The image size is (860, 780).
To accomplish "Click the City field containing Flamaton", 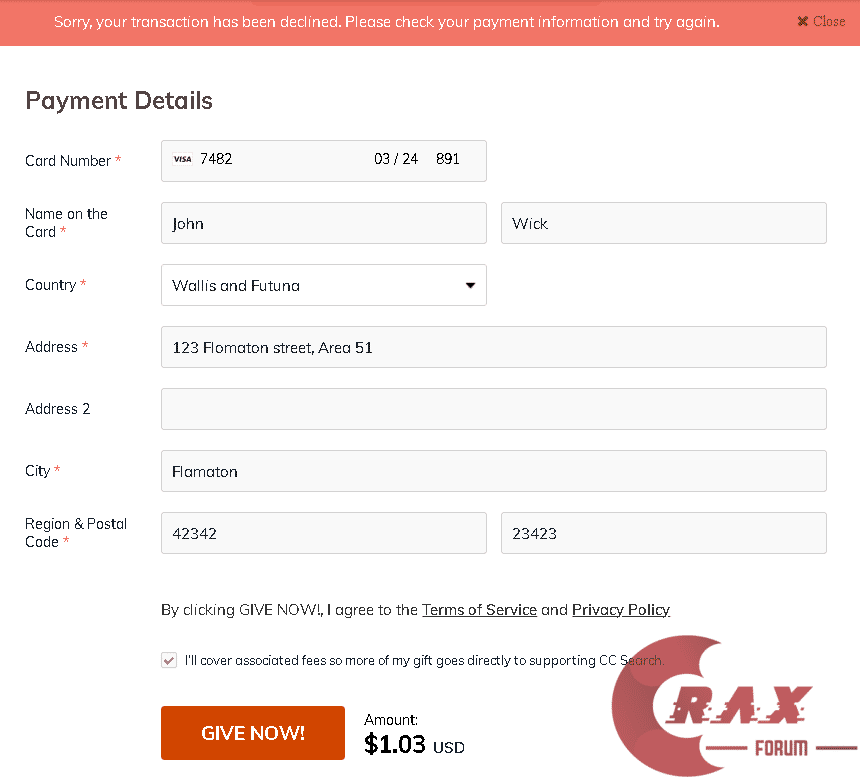I will tap(494, 471).
